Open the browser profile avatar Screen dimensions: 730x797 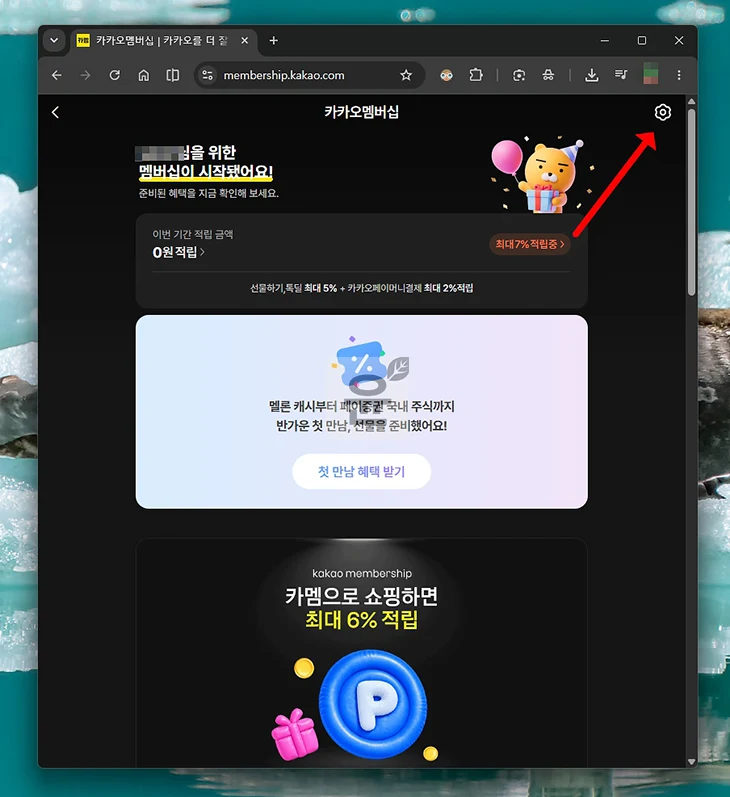pos(651,74)
